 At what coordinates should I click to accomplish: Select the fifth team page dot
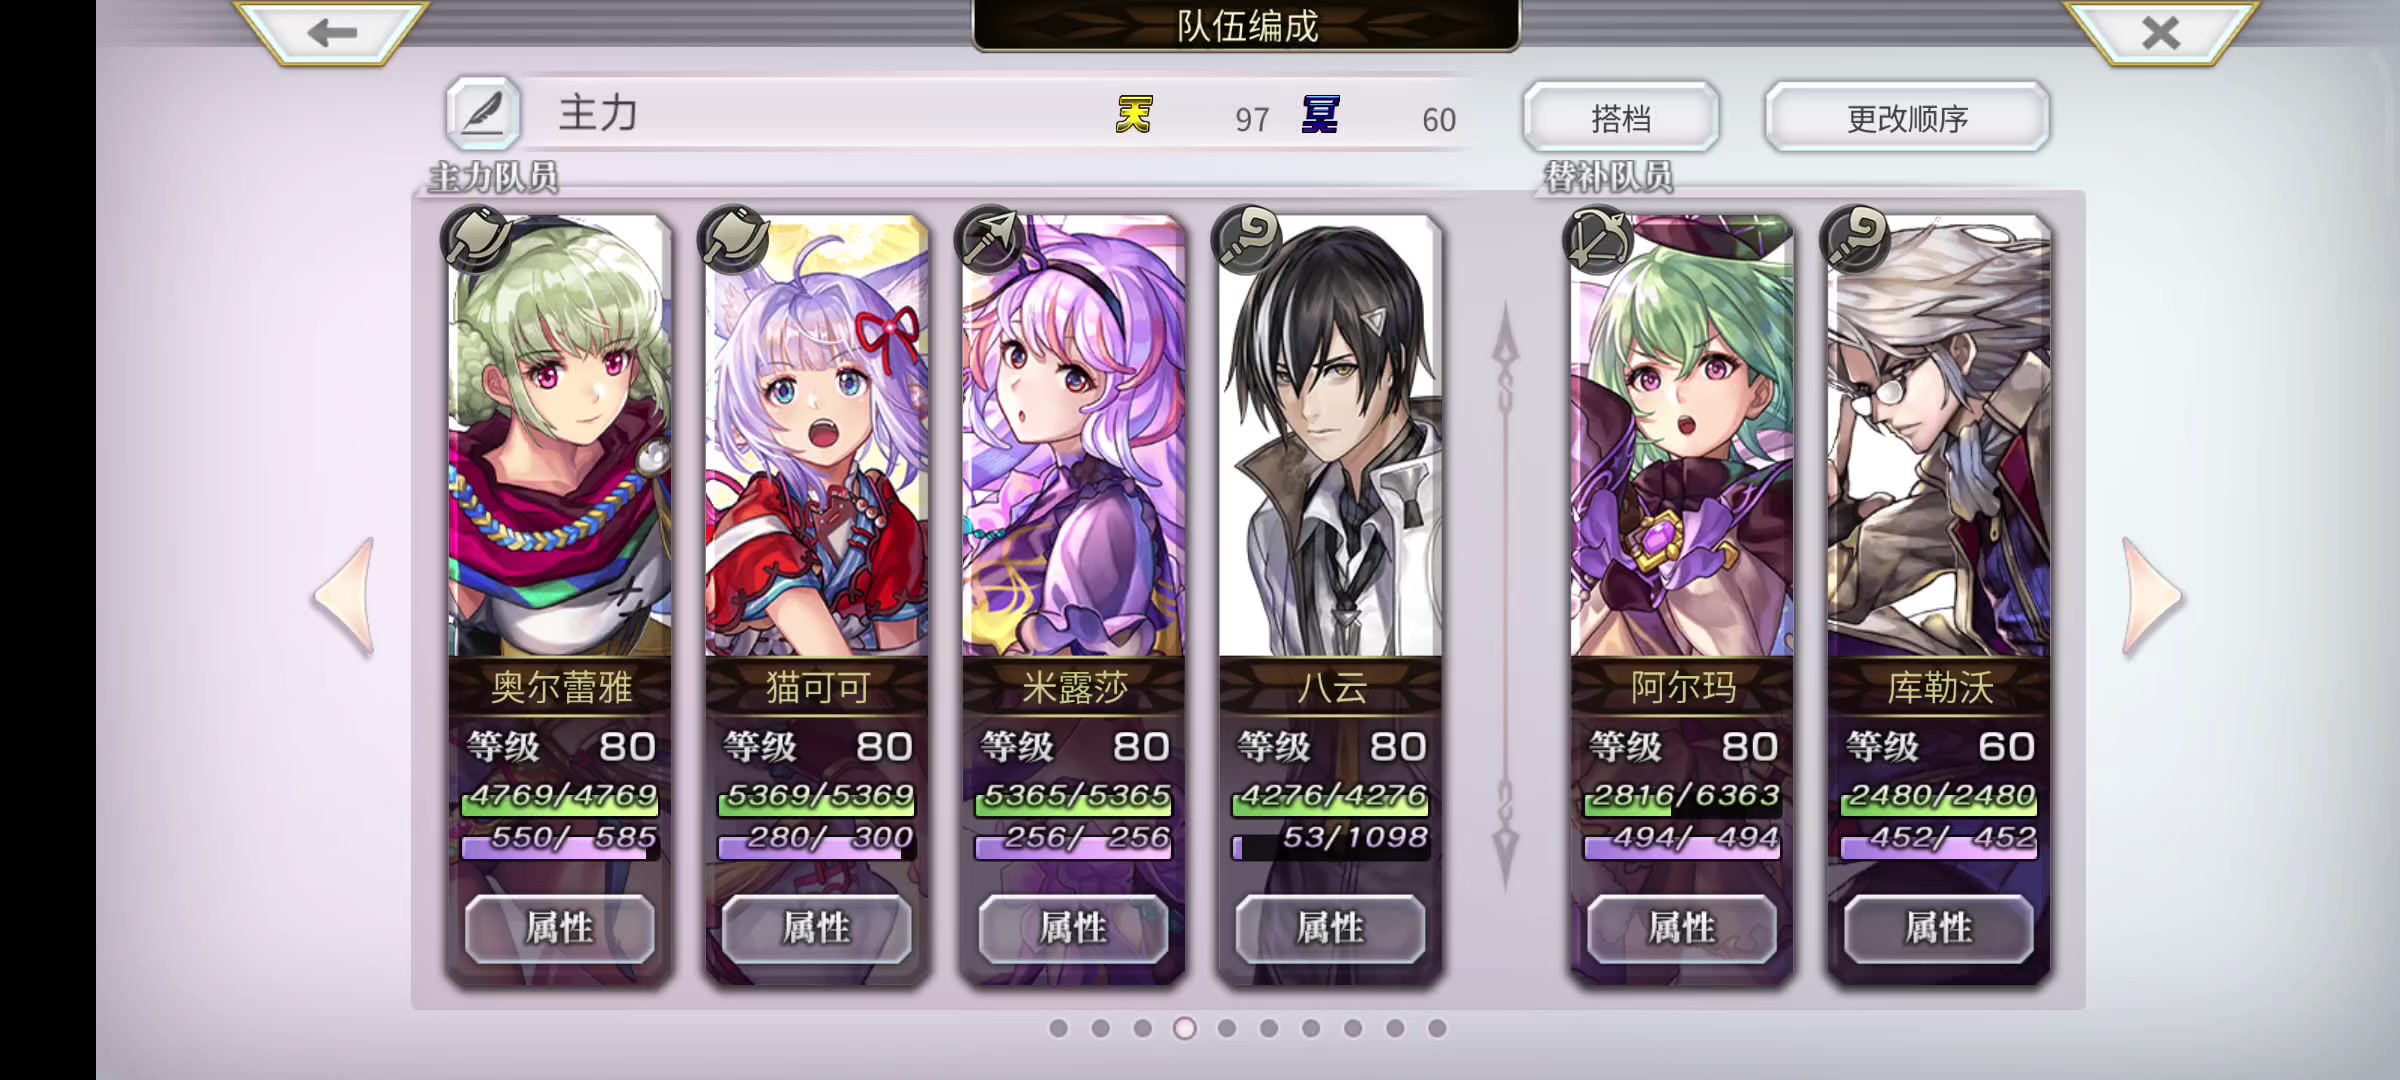click(1227, 1028)
